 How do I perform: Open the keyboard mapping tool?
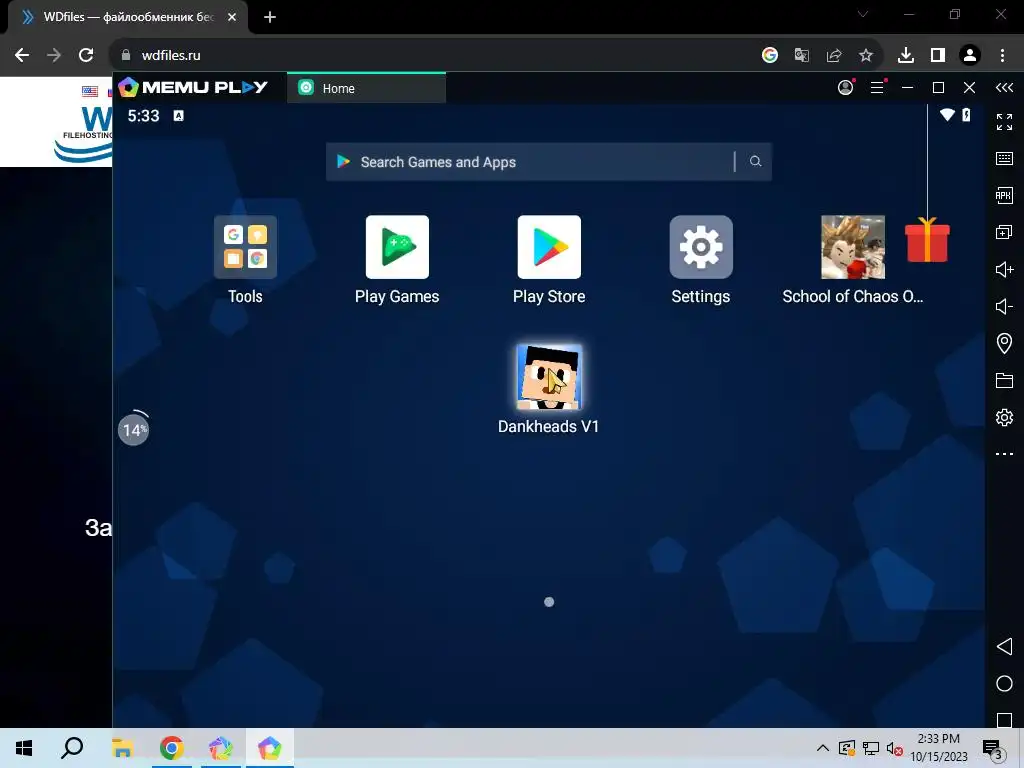tap(1004, 158)
